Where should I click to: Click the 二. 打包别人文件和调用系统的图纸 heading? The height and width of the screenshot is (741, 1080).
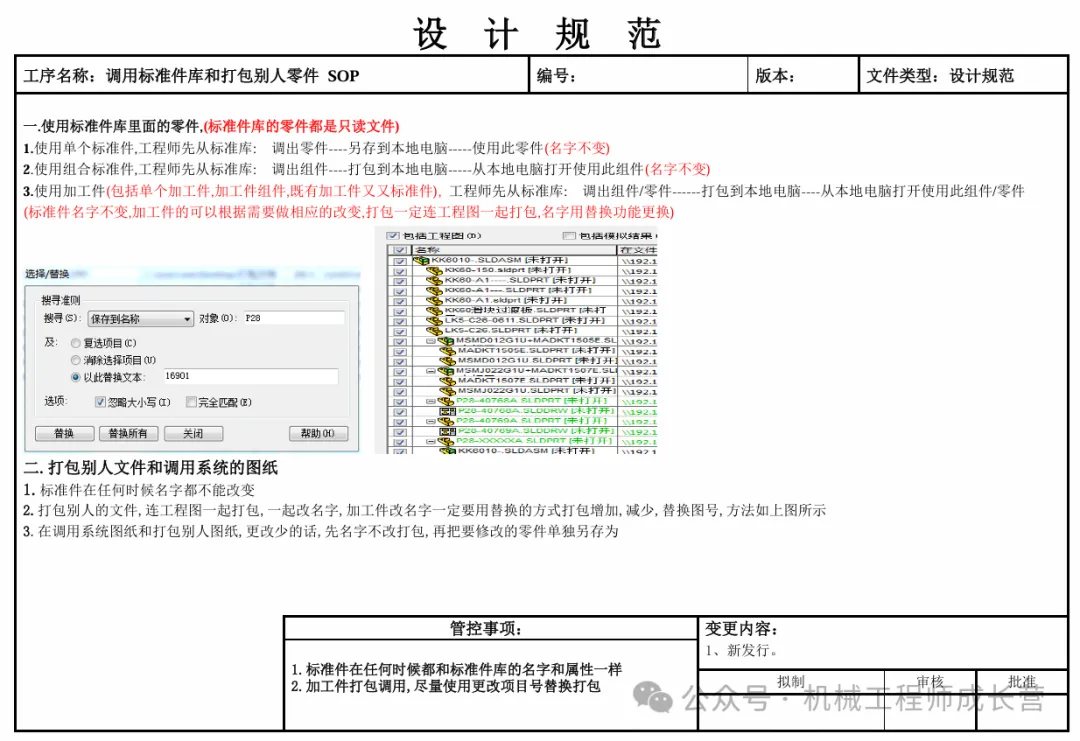[x=151, y=468]
